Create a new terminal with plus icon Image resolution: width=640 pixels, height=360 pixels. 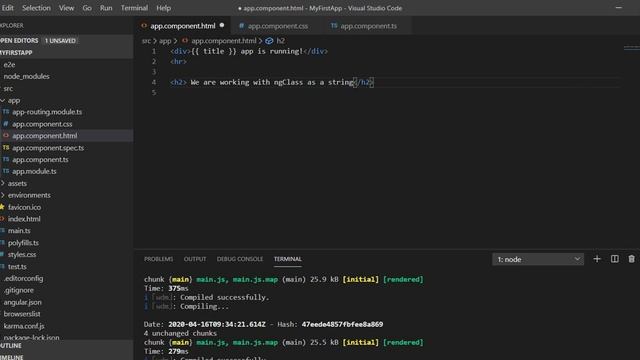click(597, 259)
